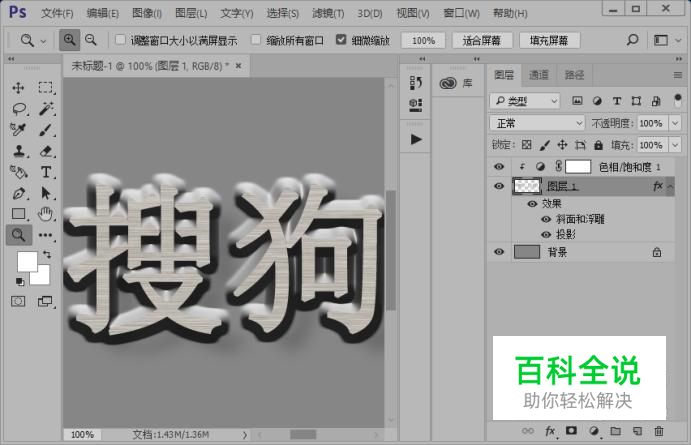691x445 pixels.
Task: Open the Actions play panel icon
Action: point(416,140)
